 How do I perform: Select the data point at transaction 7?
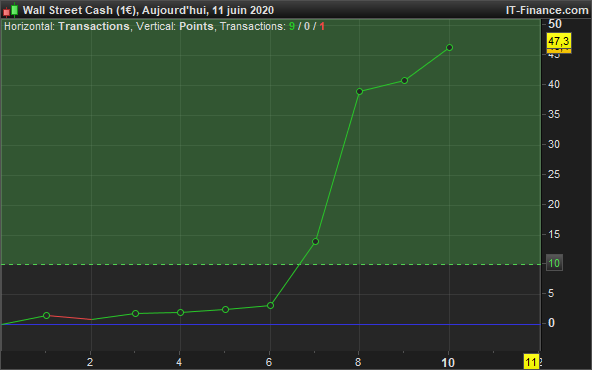[x=315, y=242]
